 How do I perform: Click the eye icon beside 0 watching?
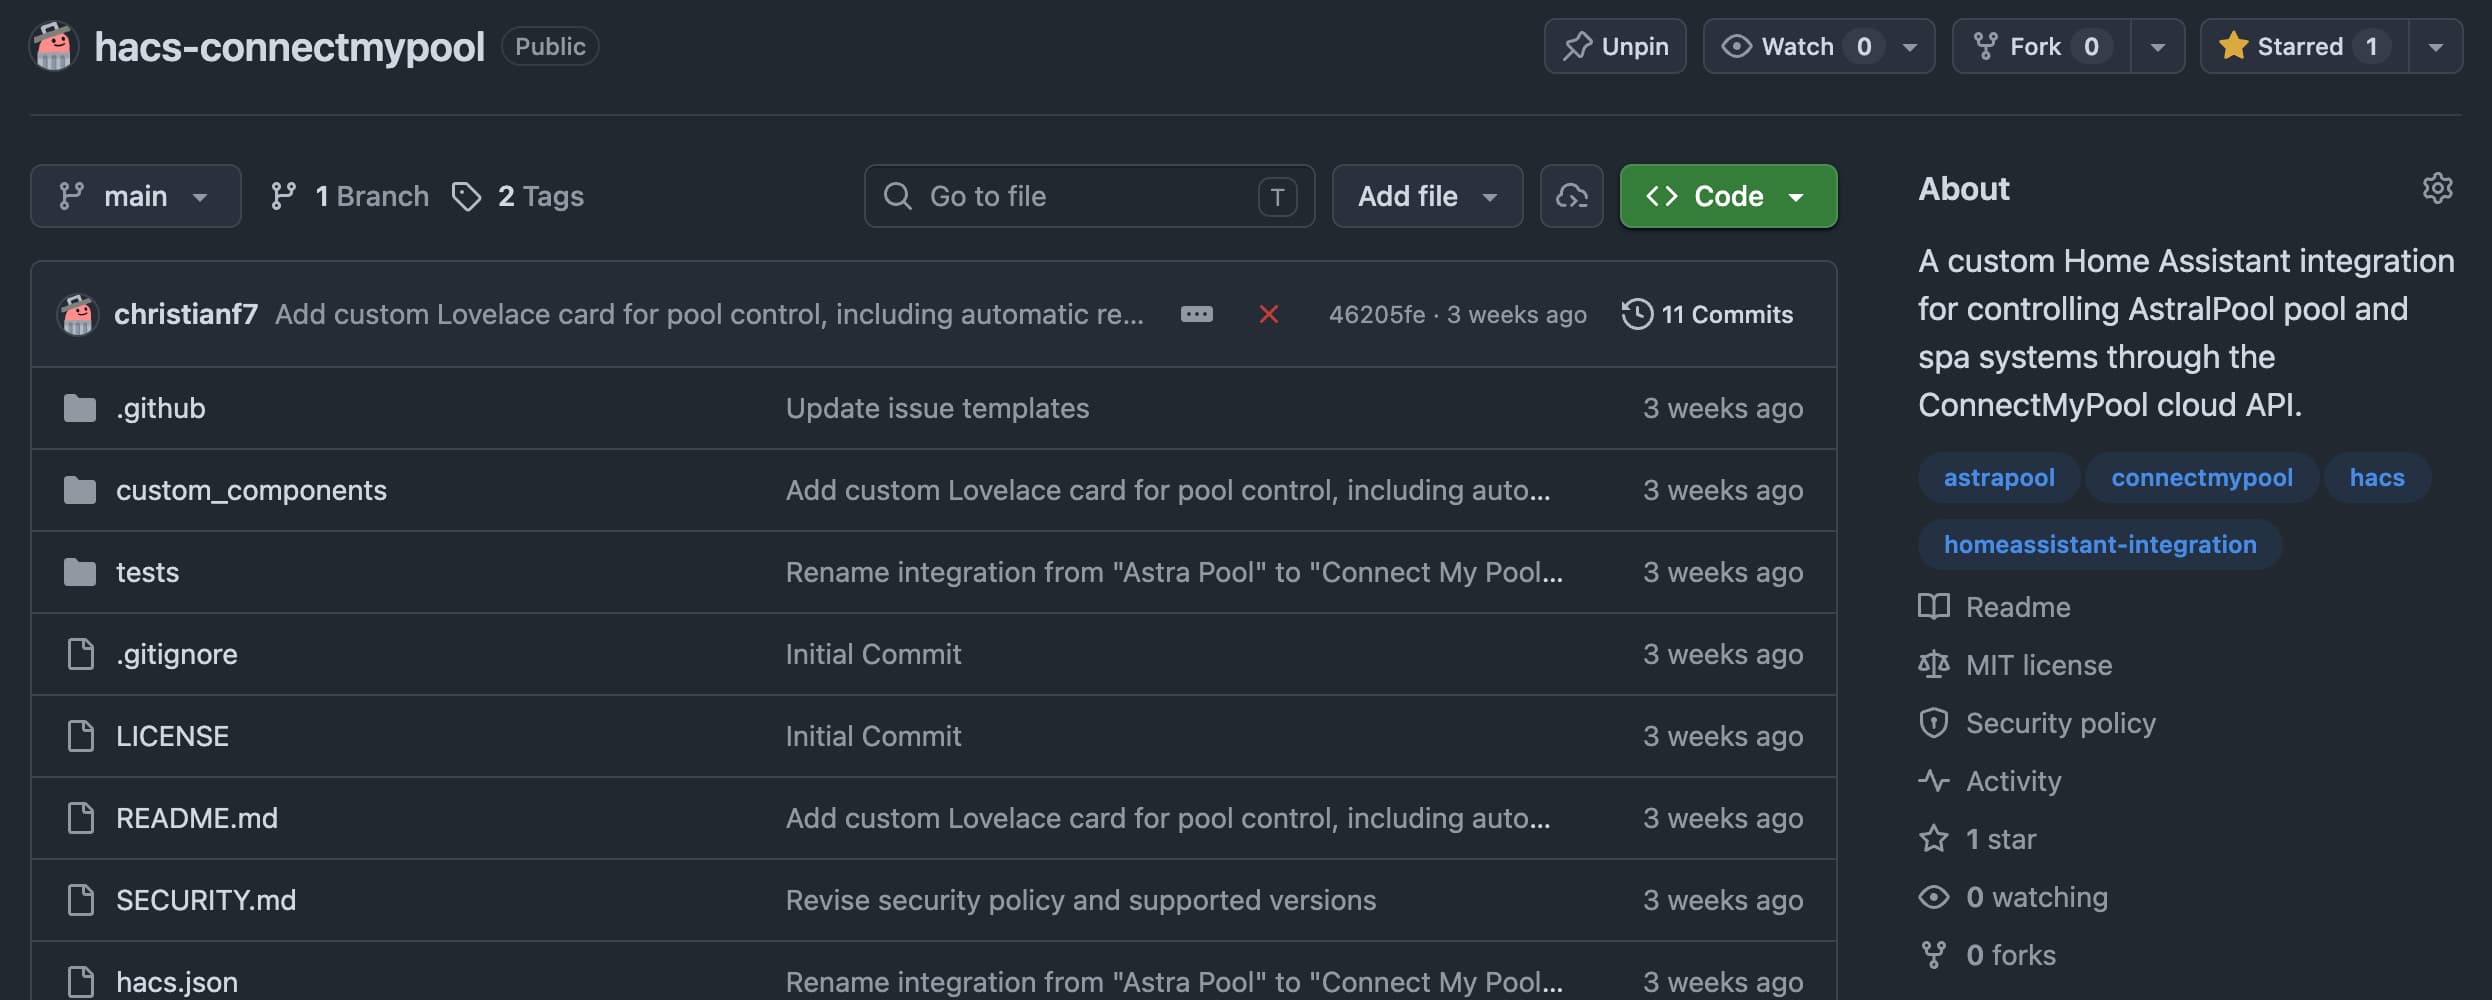(x=1934, y=897)
